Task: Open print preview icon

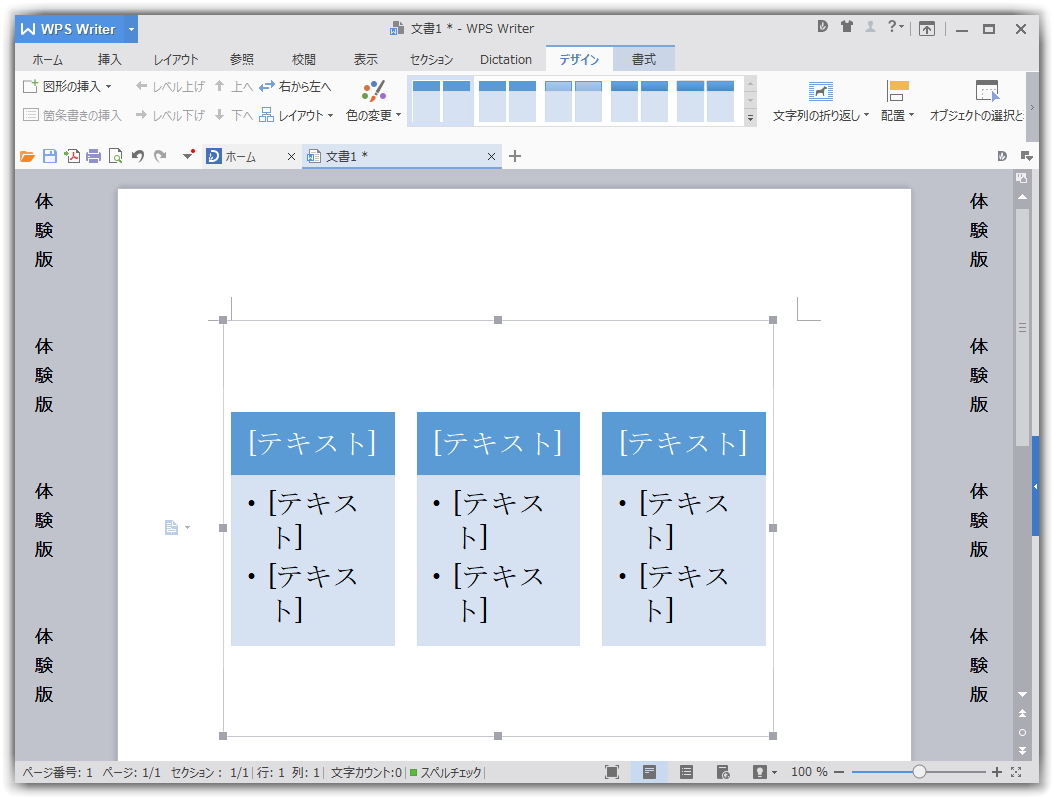Action: [x=116, y=156]
